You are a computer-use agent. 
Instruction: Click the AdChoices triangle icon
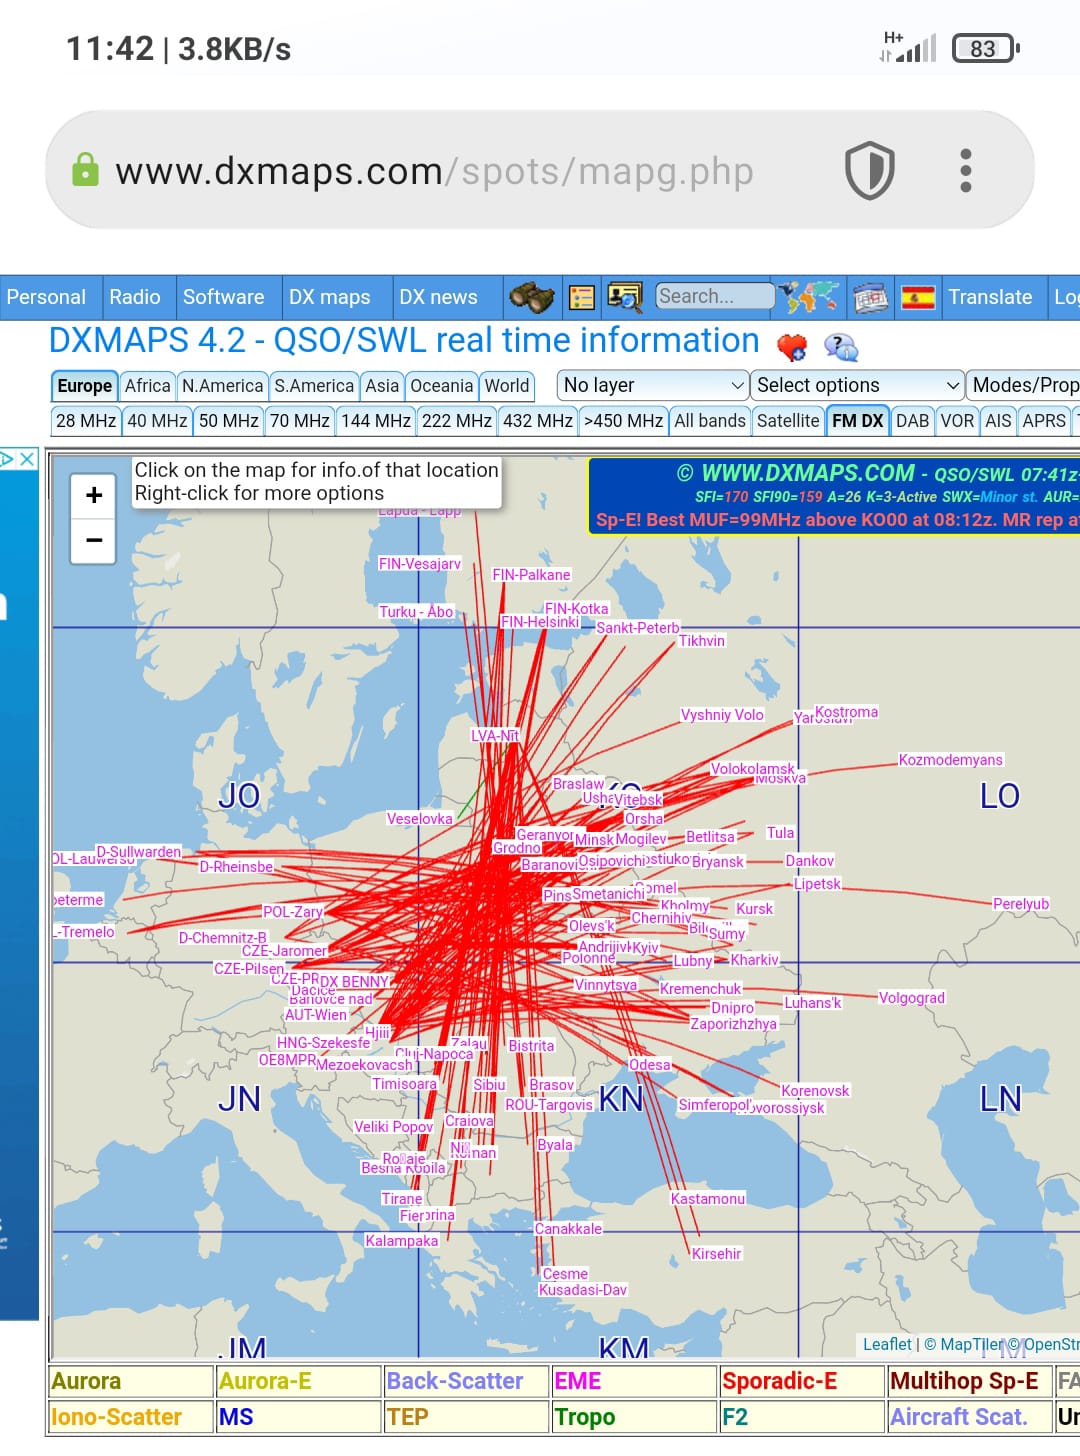[8, 459]
